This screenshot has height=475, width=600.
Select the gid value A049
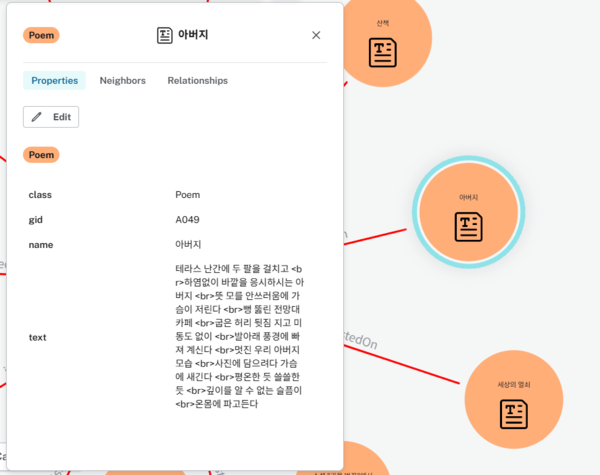coord(187,220)
